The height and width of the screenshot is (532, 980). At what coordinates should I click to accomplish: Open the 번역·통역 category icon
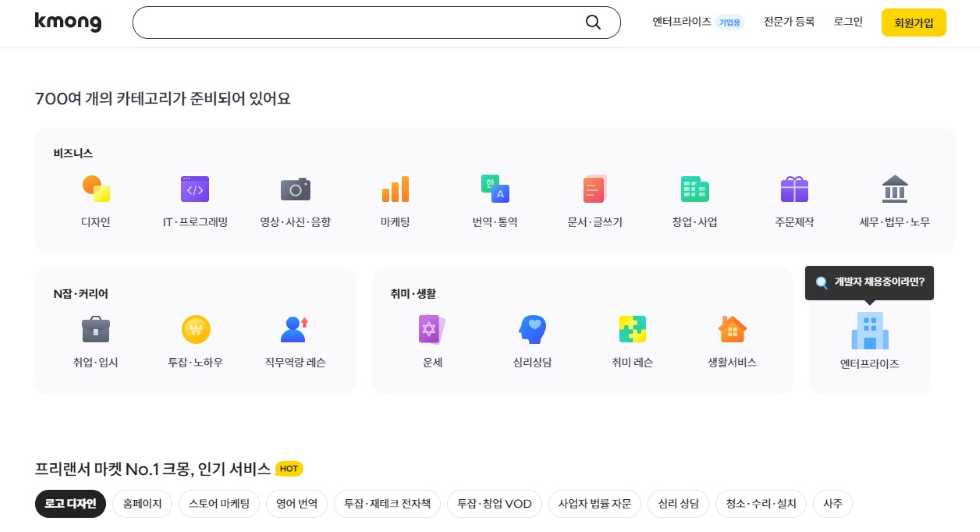495,189
